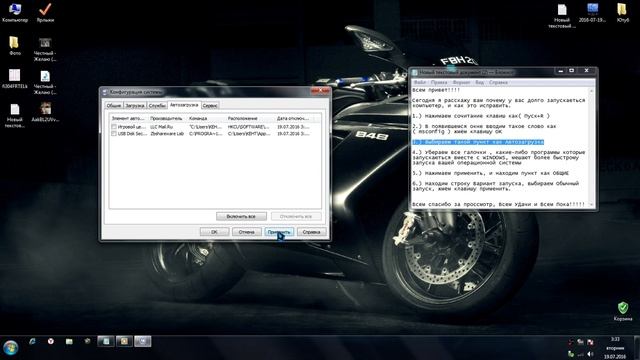Open the Файл menu in Notepad
The height and width of the screenshot is (360, 640).
(420, 82)
